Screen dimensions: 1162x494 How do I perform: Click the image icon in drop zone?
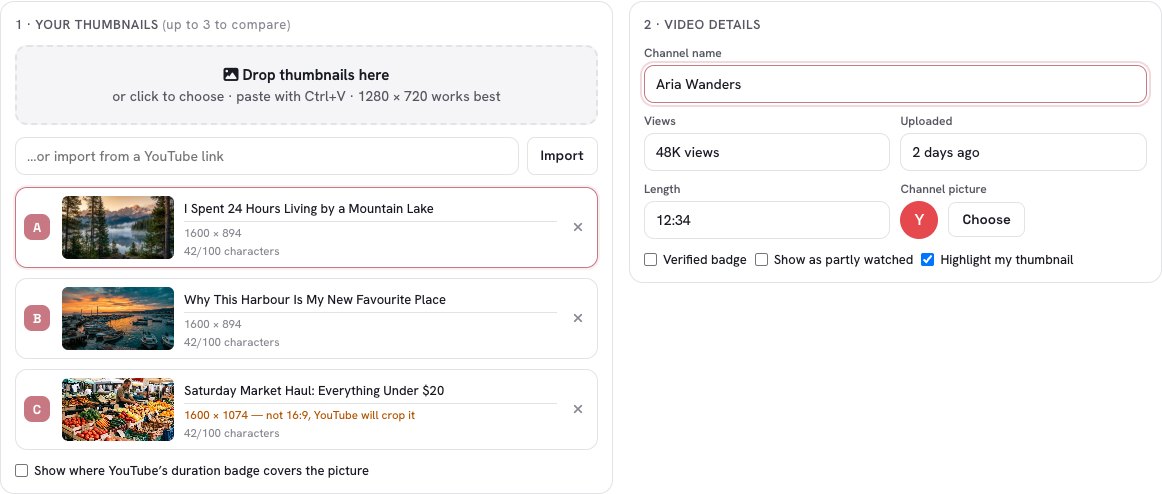coord(230,75)
